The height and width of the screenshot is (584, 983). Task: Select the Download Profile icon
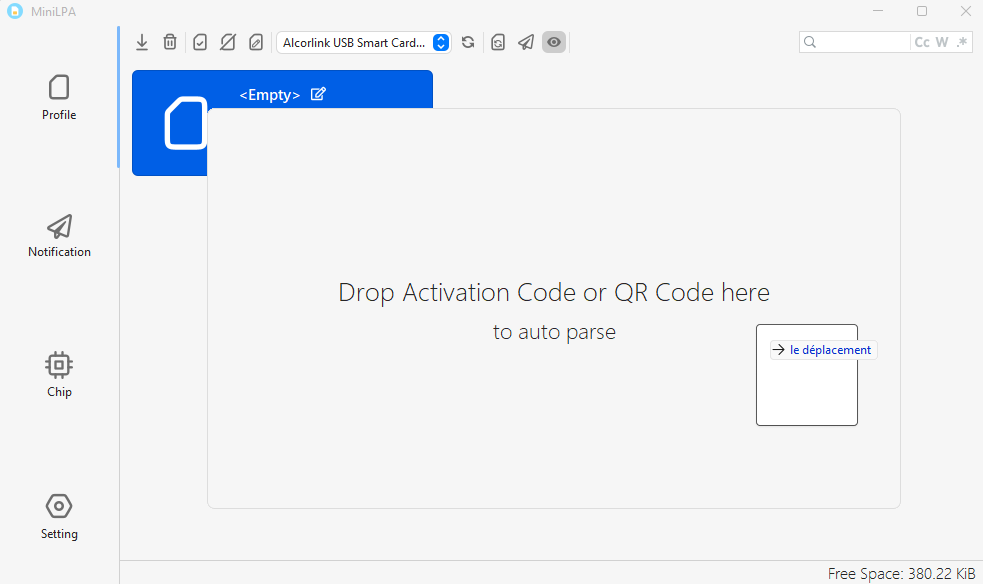[x=141, y=42]
